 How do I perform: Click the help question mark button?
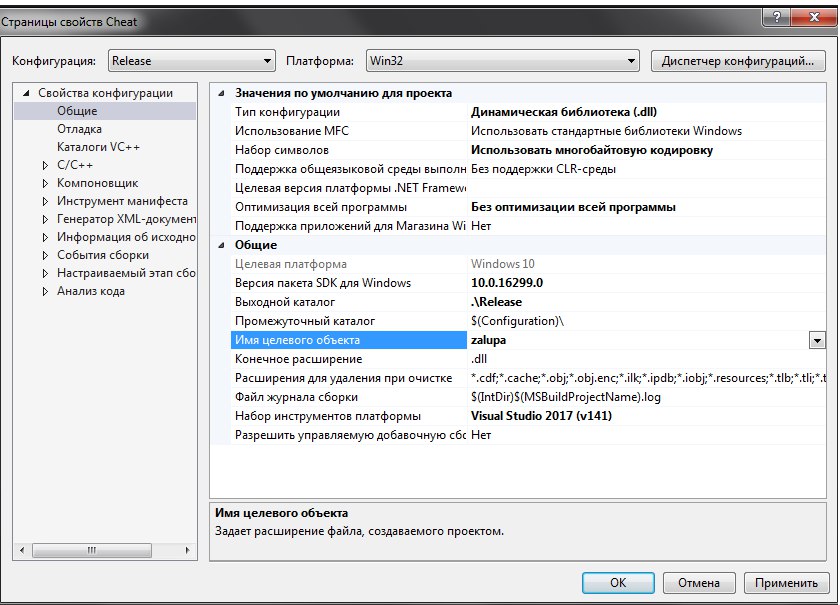click(777, 17)
